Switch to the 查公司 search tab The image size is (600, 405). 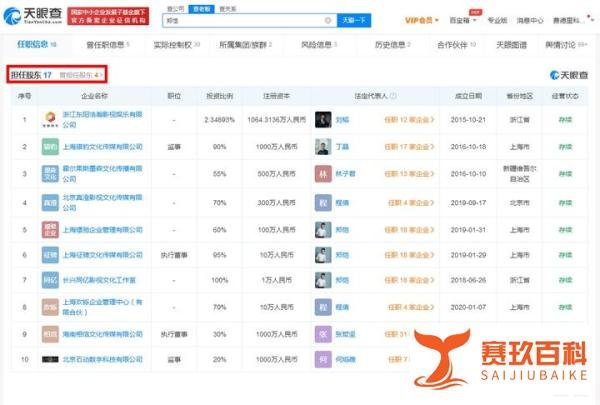pyautogui.click(x=175, y=8)
